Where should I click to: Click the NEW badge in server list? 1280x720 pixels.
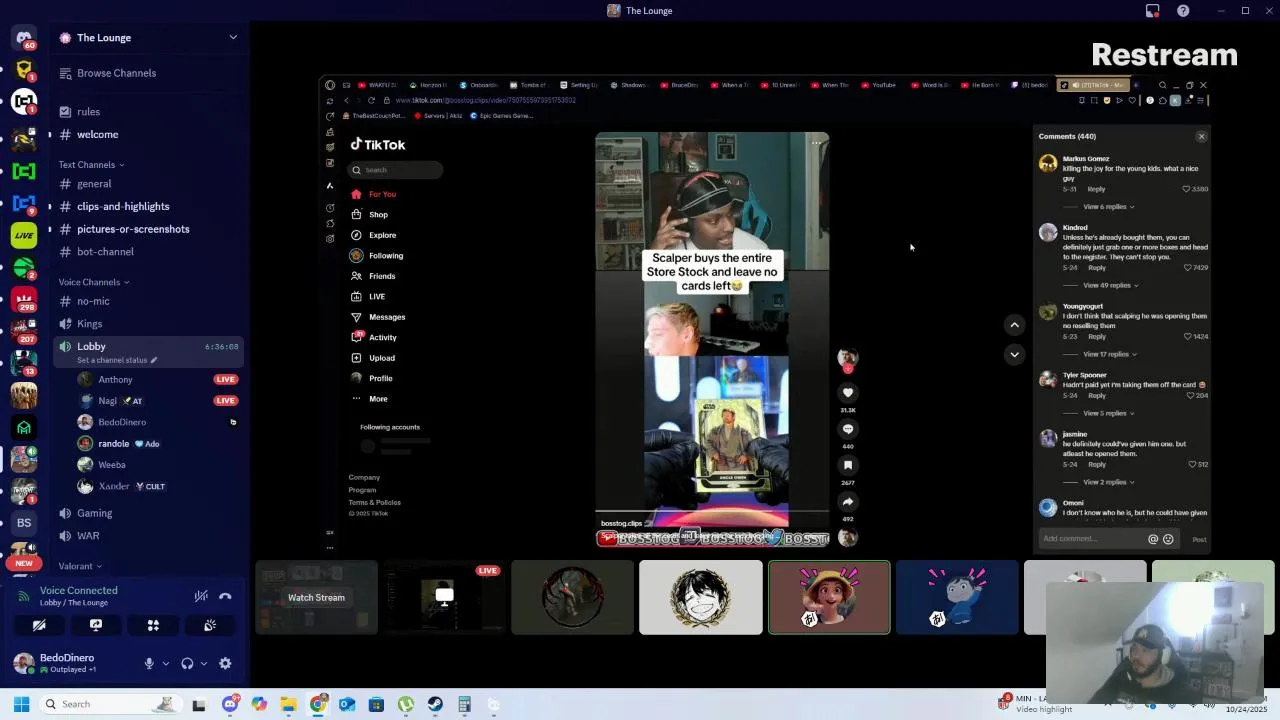(x=24, y=563)
